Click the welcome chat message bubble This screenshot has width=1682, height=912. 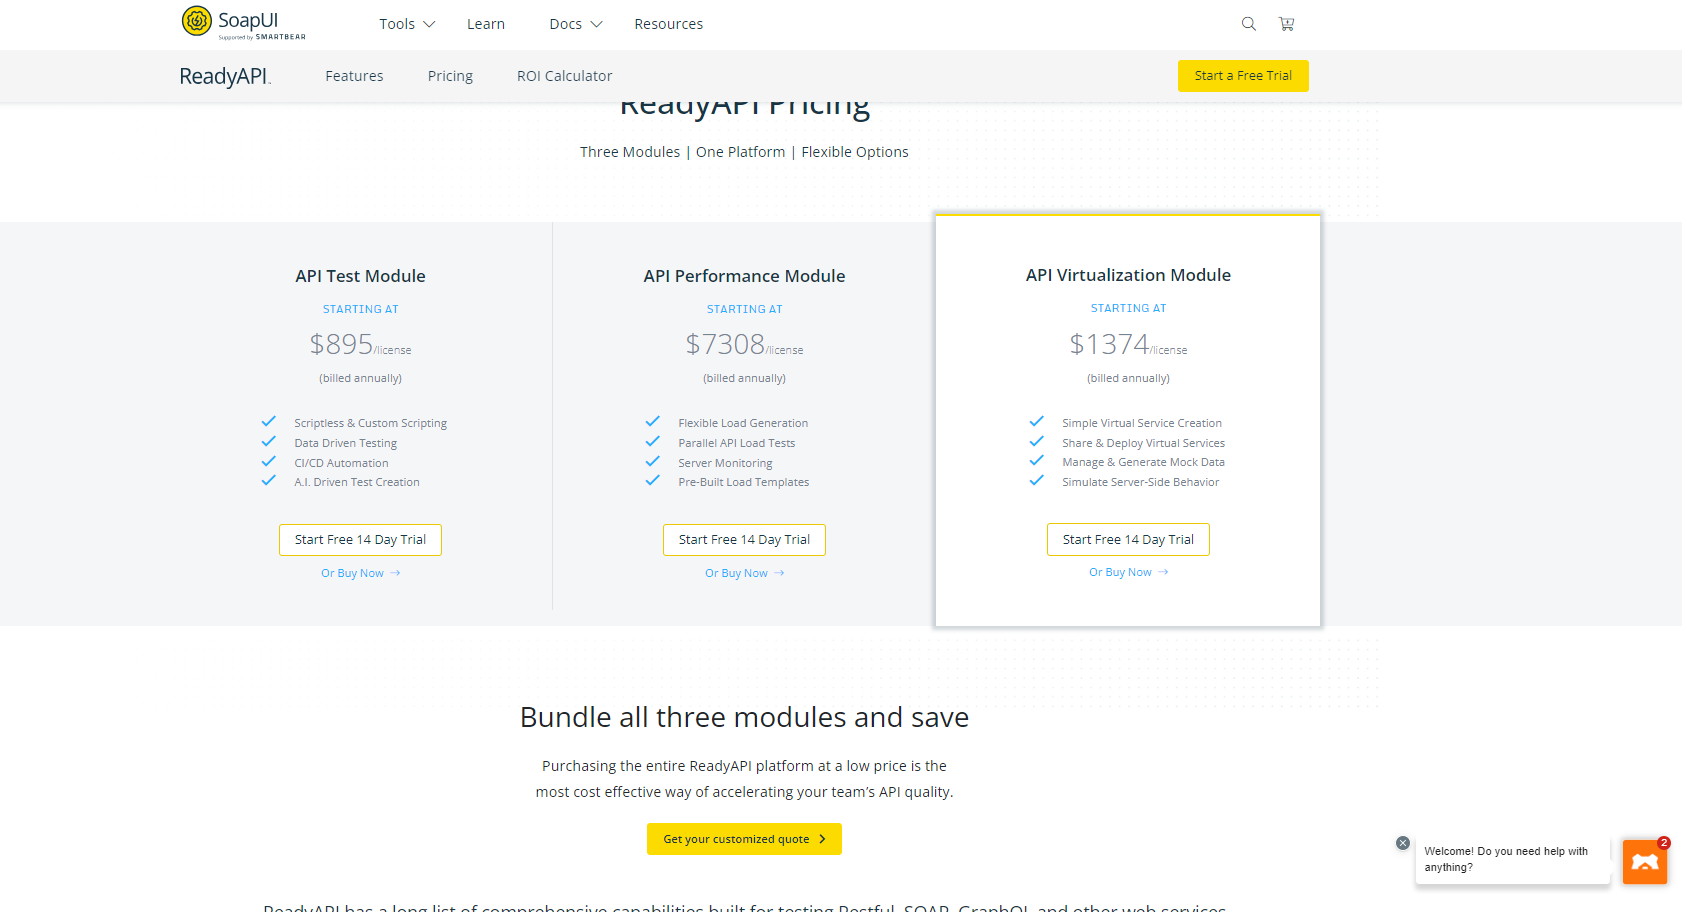click(1512, 859)
